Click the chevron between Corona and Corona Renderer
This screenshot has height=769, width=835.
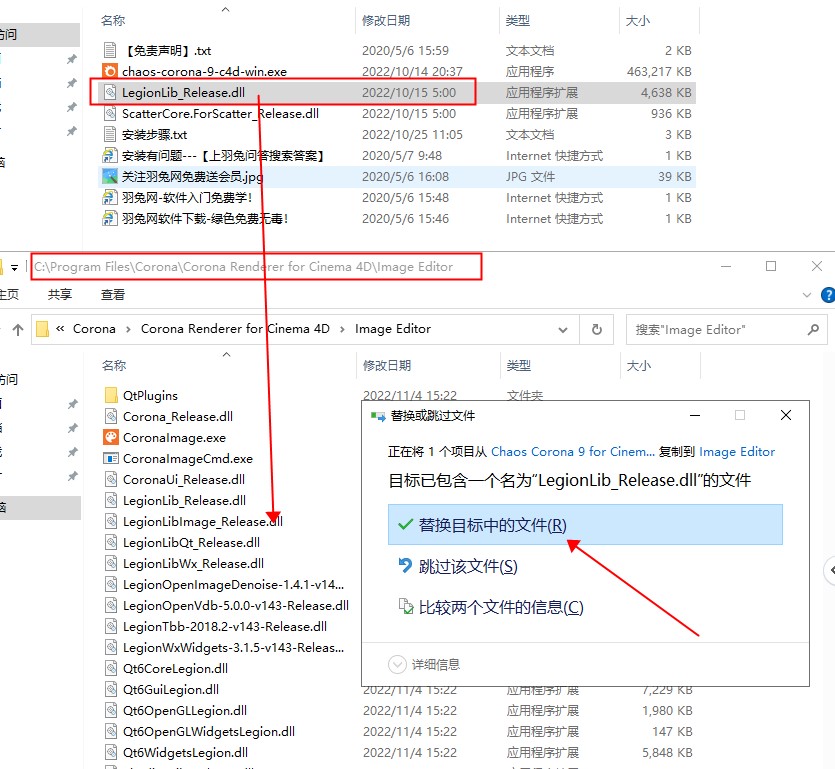coord(128,330)
